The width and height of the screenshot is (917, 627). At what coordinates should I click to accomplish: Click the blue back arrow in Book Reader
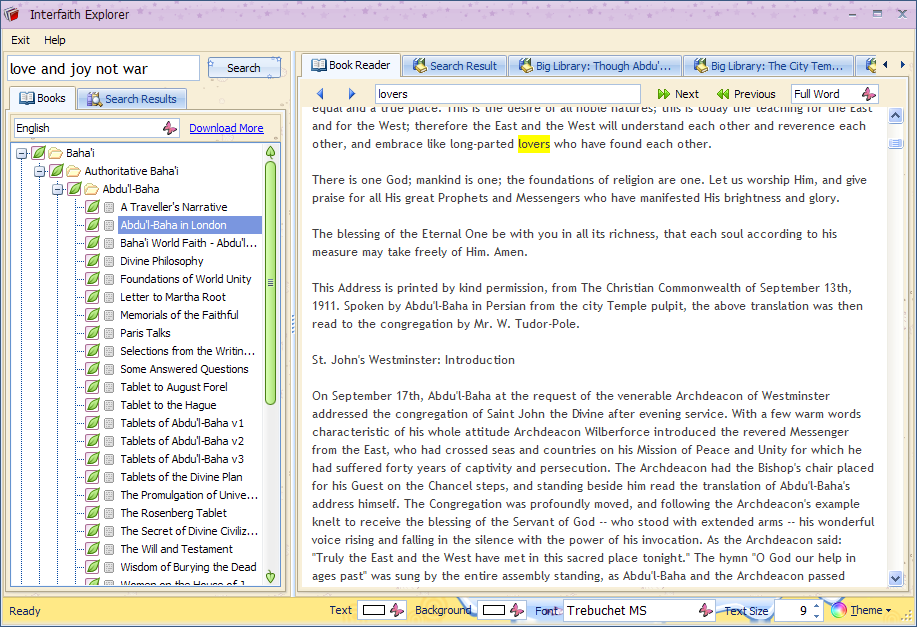pos(320,94)
